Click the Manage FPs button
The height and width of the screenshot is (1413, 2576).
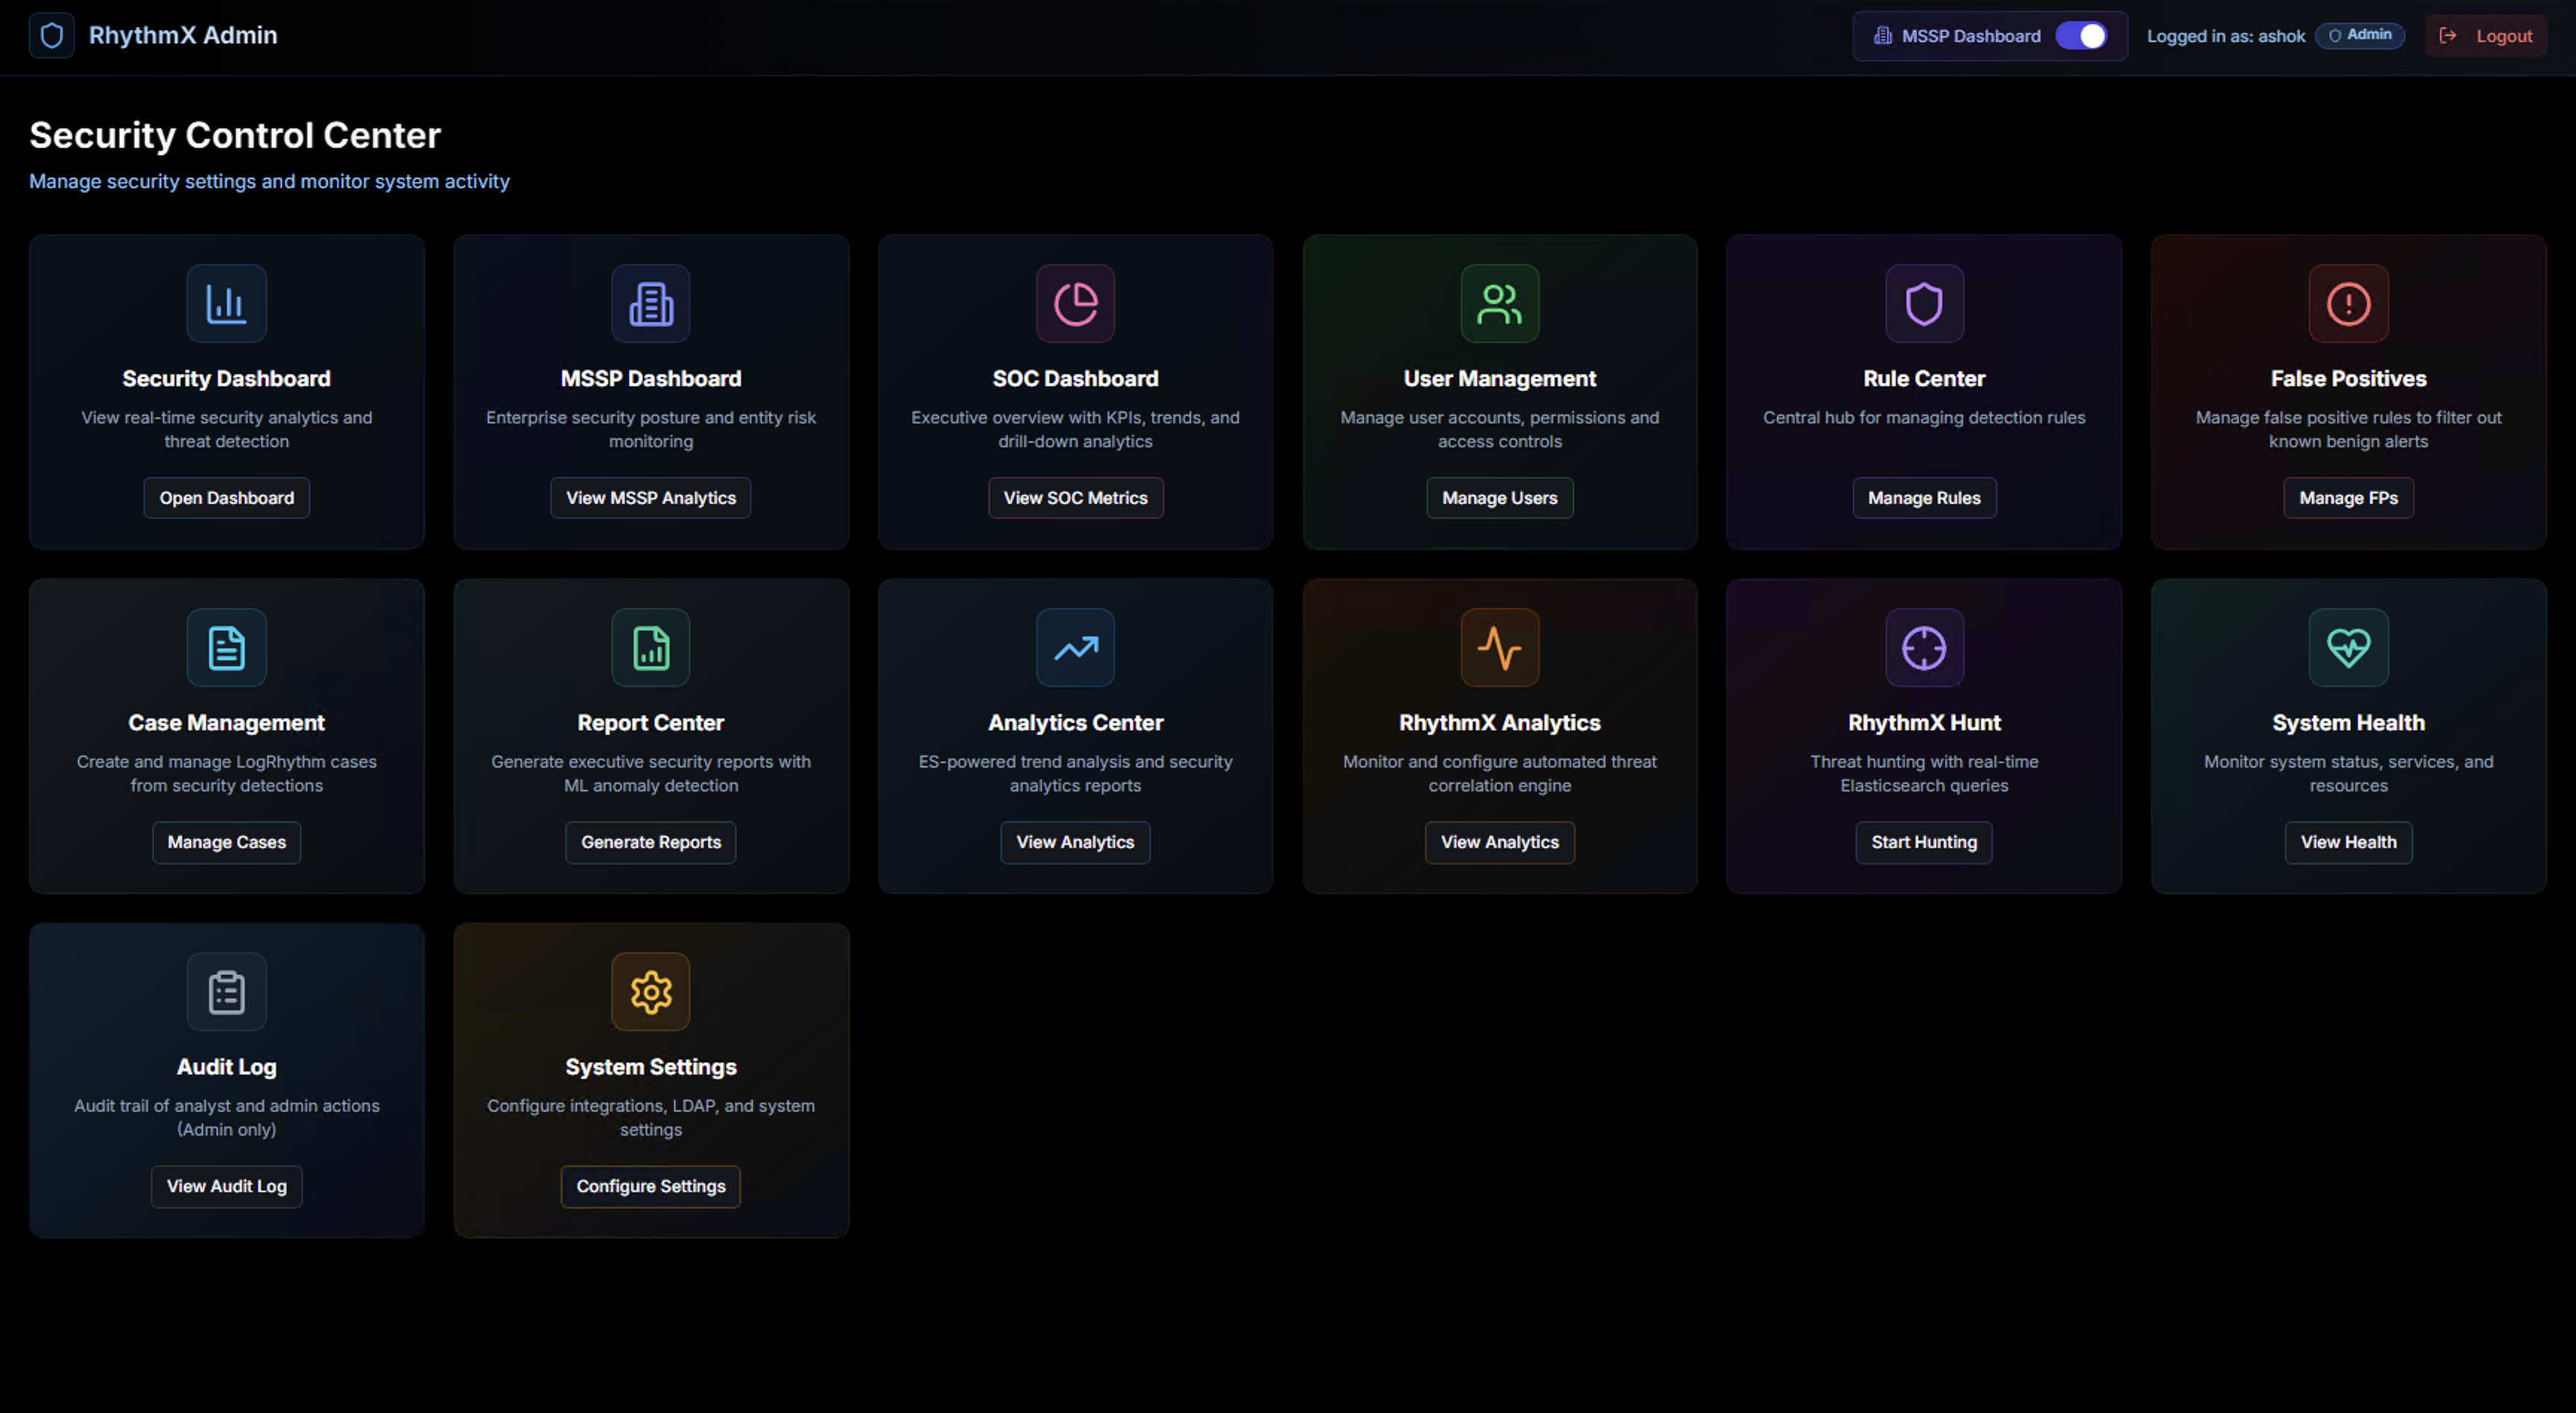coord(2348,498)
